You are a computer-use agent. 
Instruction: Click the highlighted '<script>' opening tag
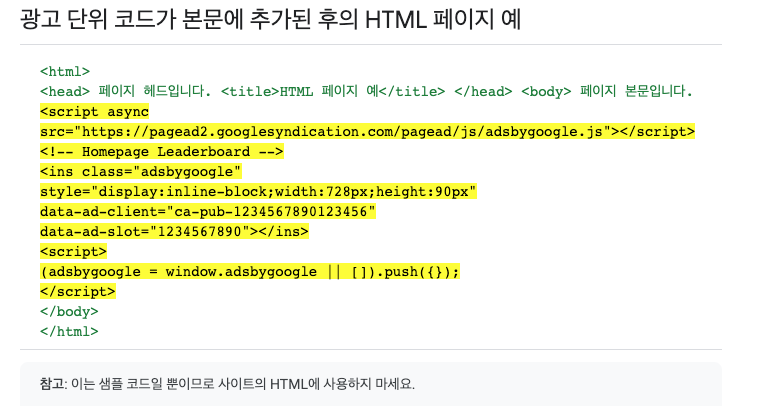[x=73, y=252]
